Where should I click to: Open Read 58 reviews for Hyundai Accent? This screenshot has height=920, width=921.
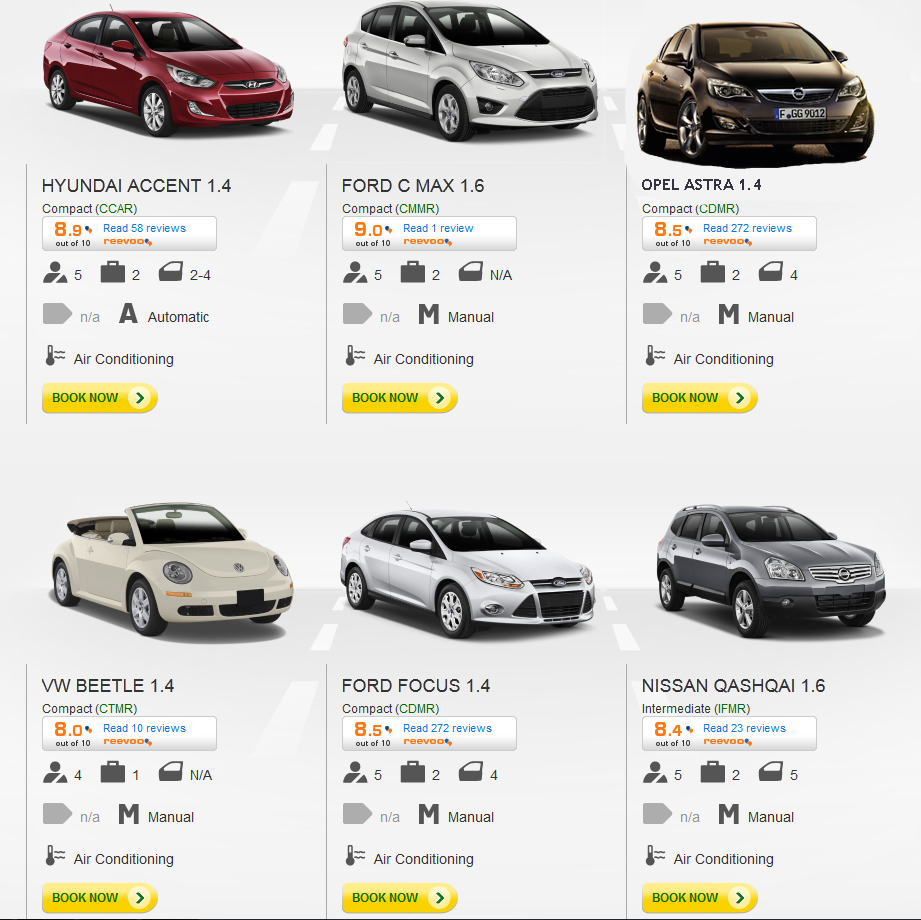[x=144, y=228]
